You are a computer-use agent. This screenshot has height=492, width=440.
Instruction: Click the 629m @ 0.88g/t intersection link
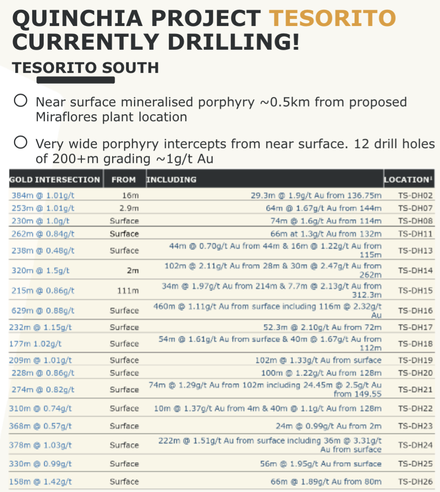click(43, 310)
